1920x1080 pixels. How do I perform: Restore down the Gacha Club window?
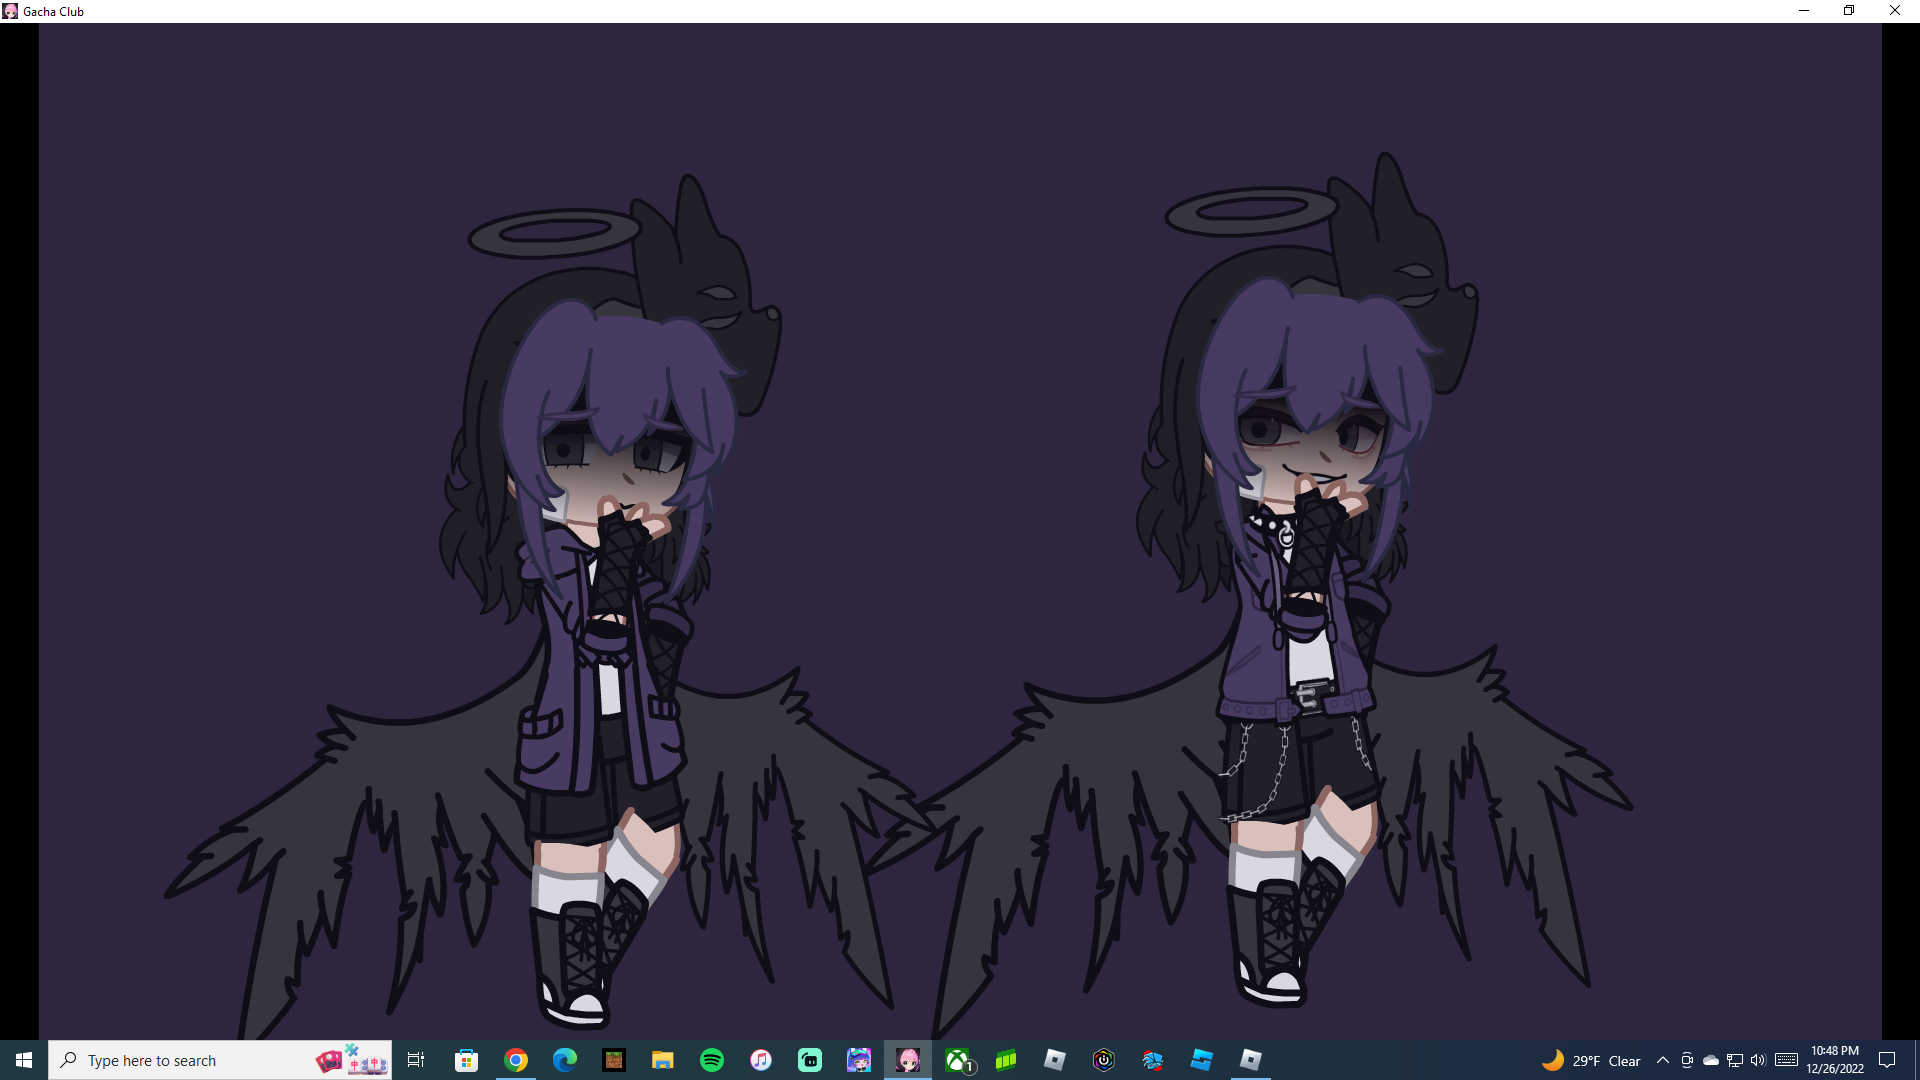coord(1849,11)
